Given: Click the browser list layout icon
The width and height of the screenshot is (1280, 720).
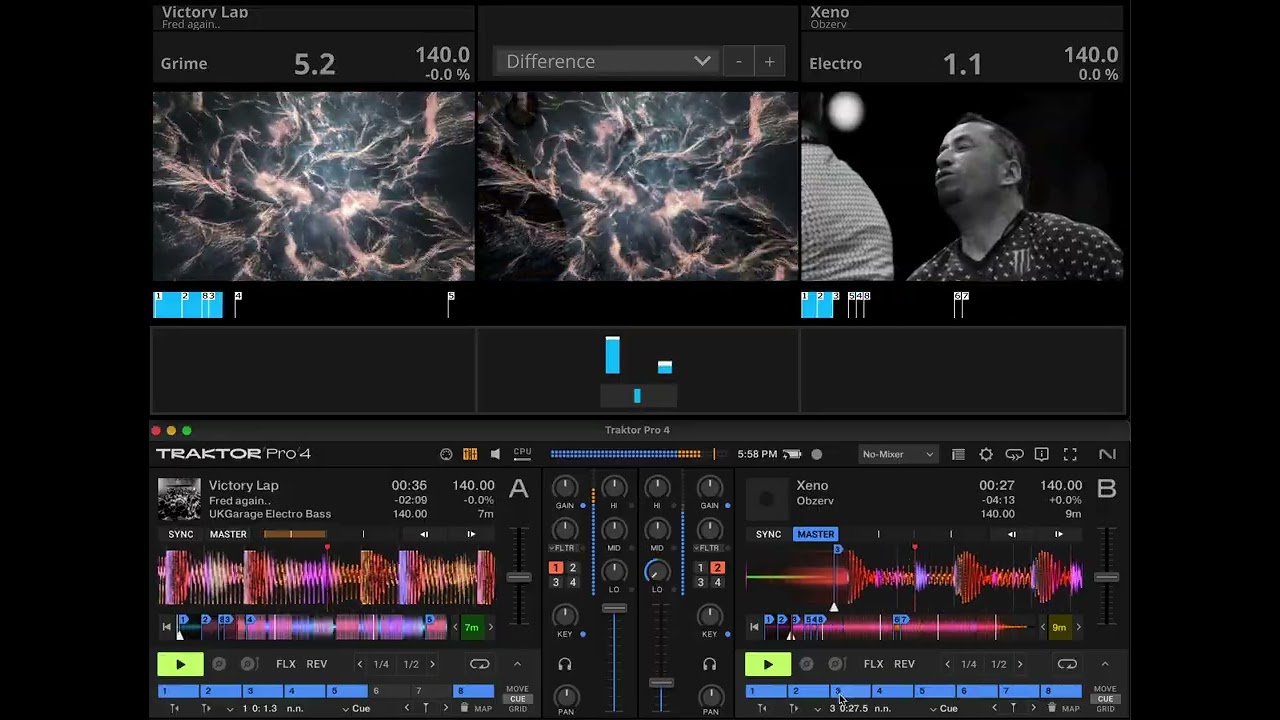Looking at the screenshot, I should (958, 454).
